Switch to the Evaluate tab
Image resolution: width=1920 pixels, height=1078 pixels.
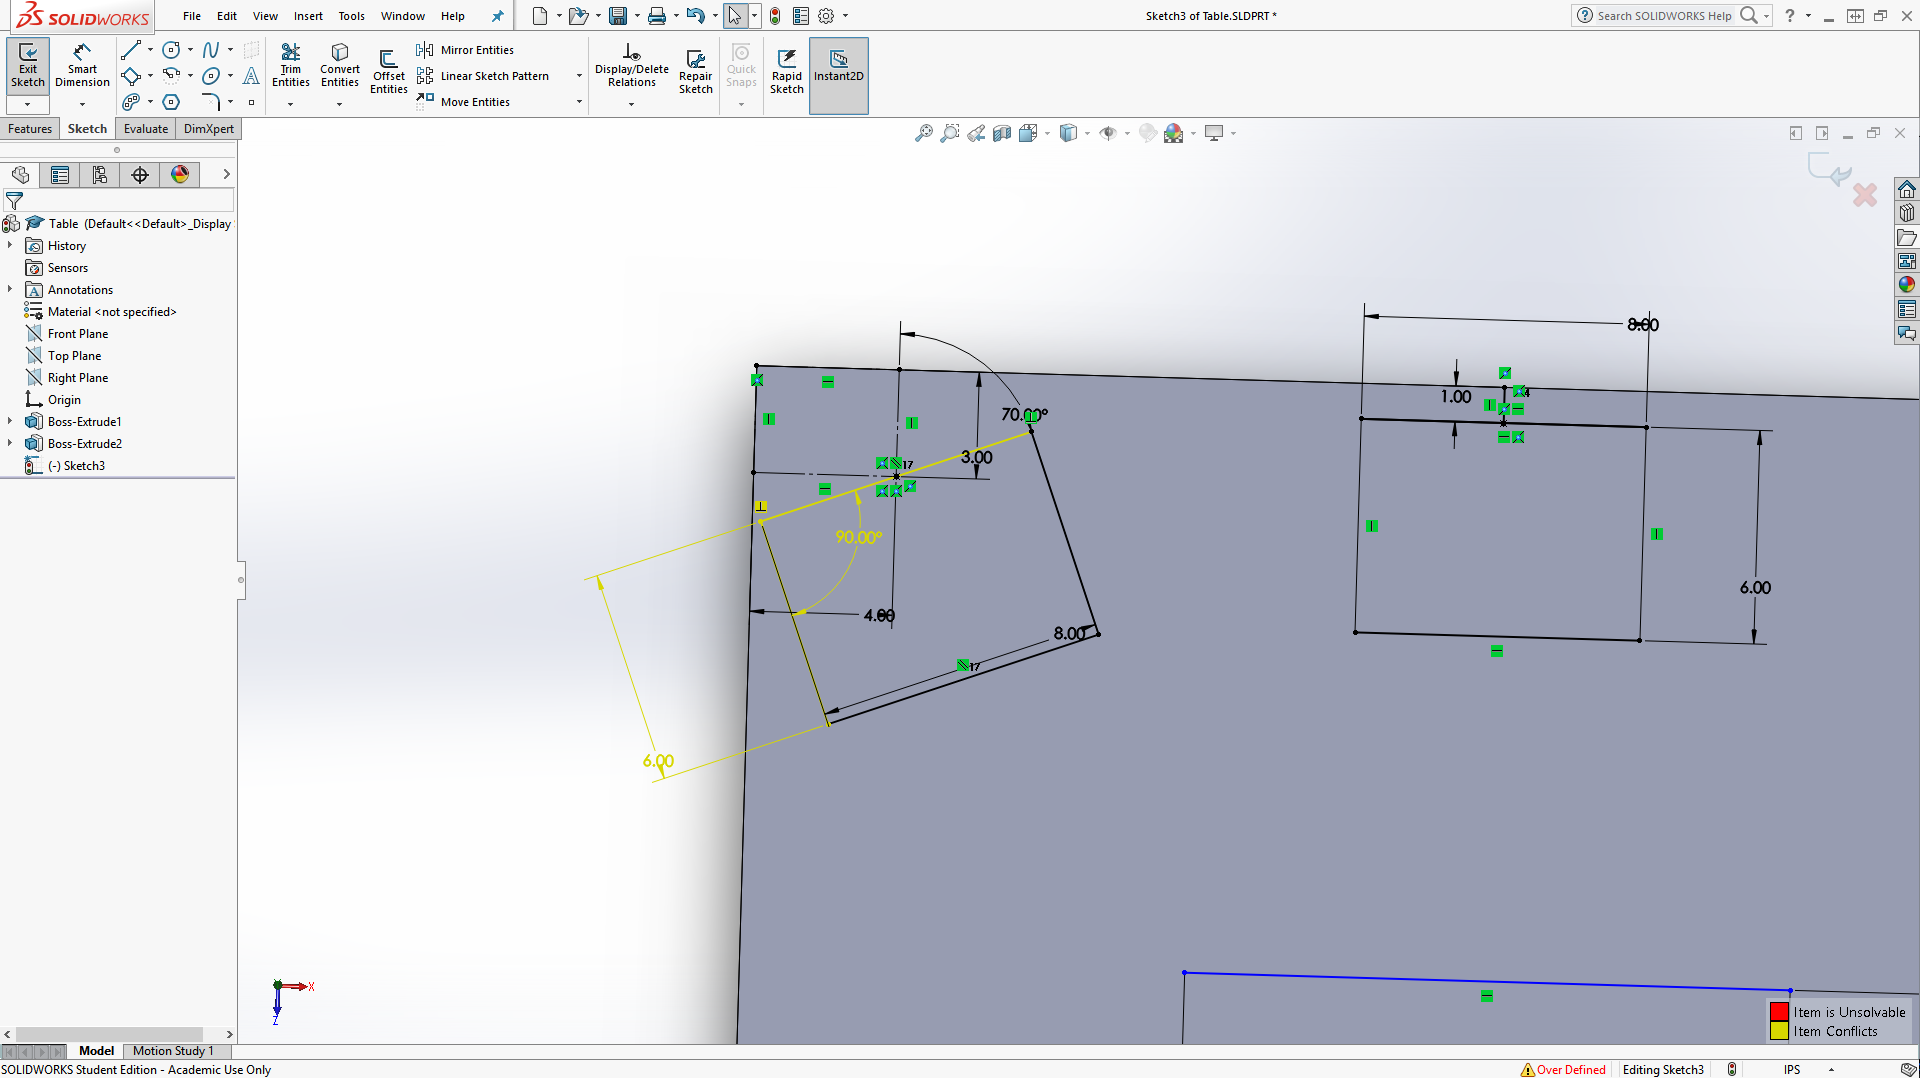click(146, 129)
